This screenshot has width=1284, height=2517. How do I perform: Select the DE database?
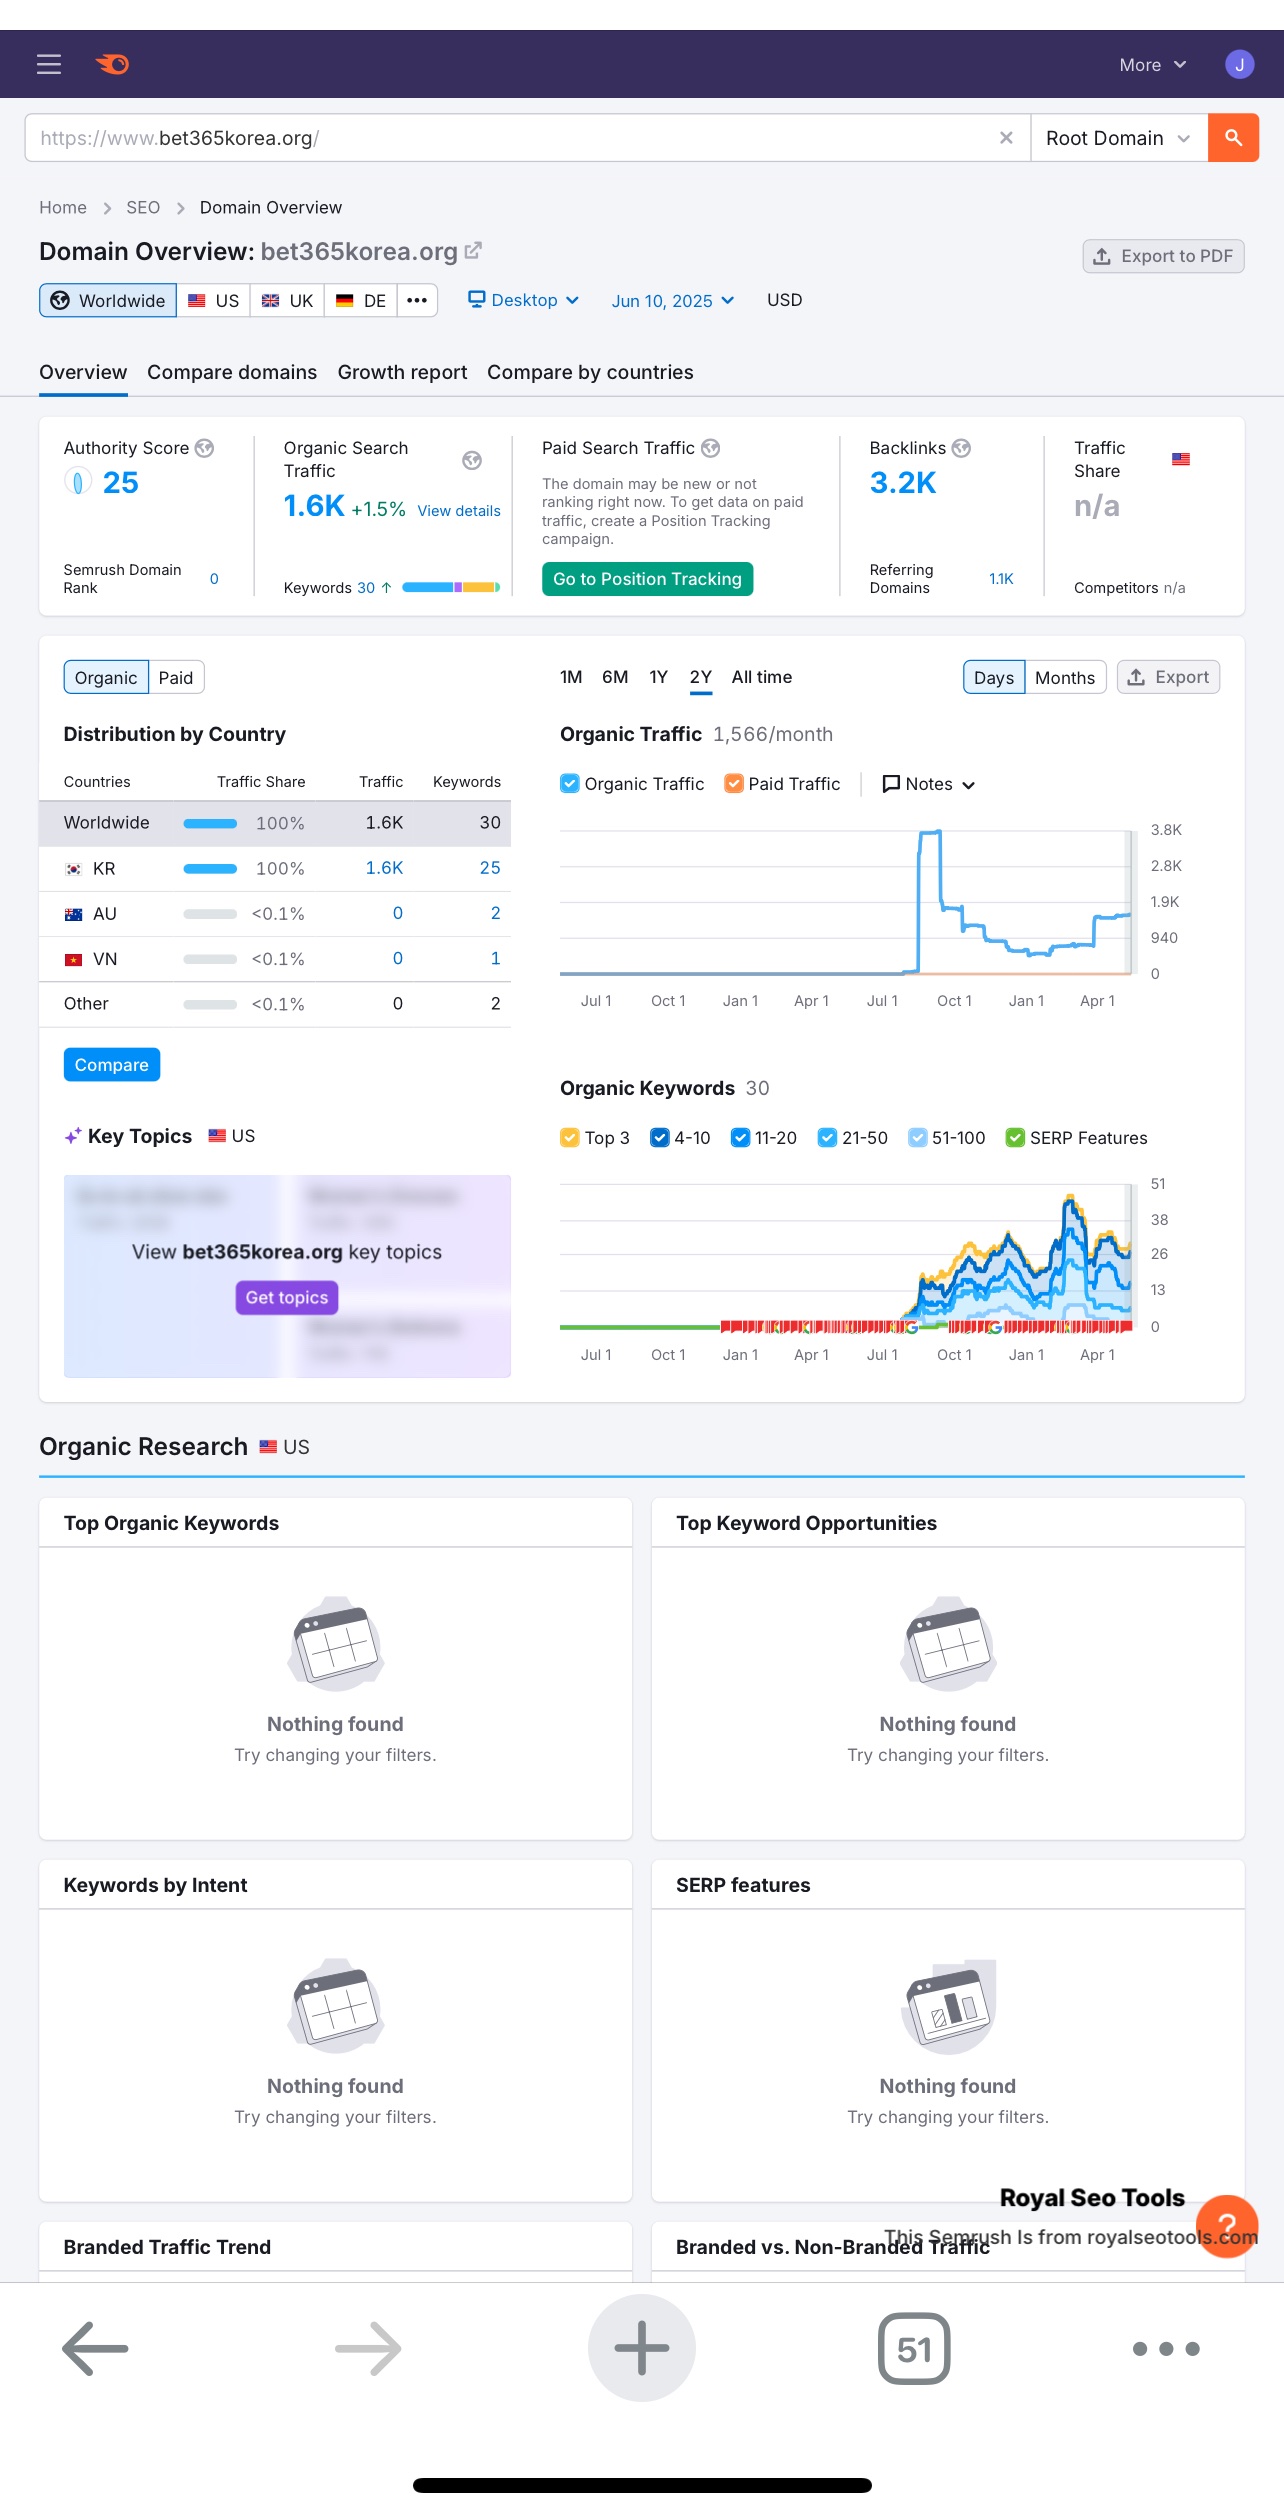point(361,300)
